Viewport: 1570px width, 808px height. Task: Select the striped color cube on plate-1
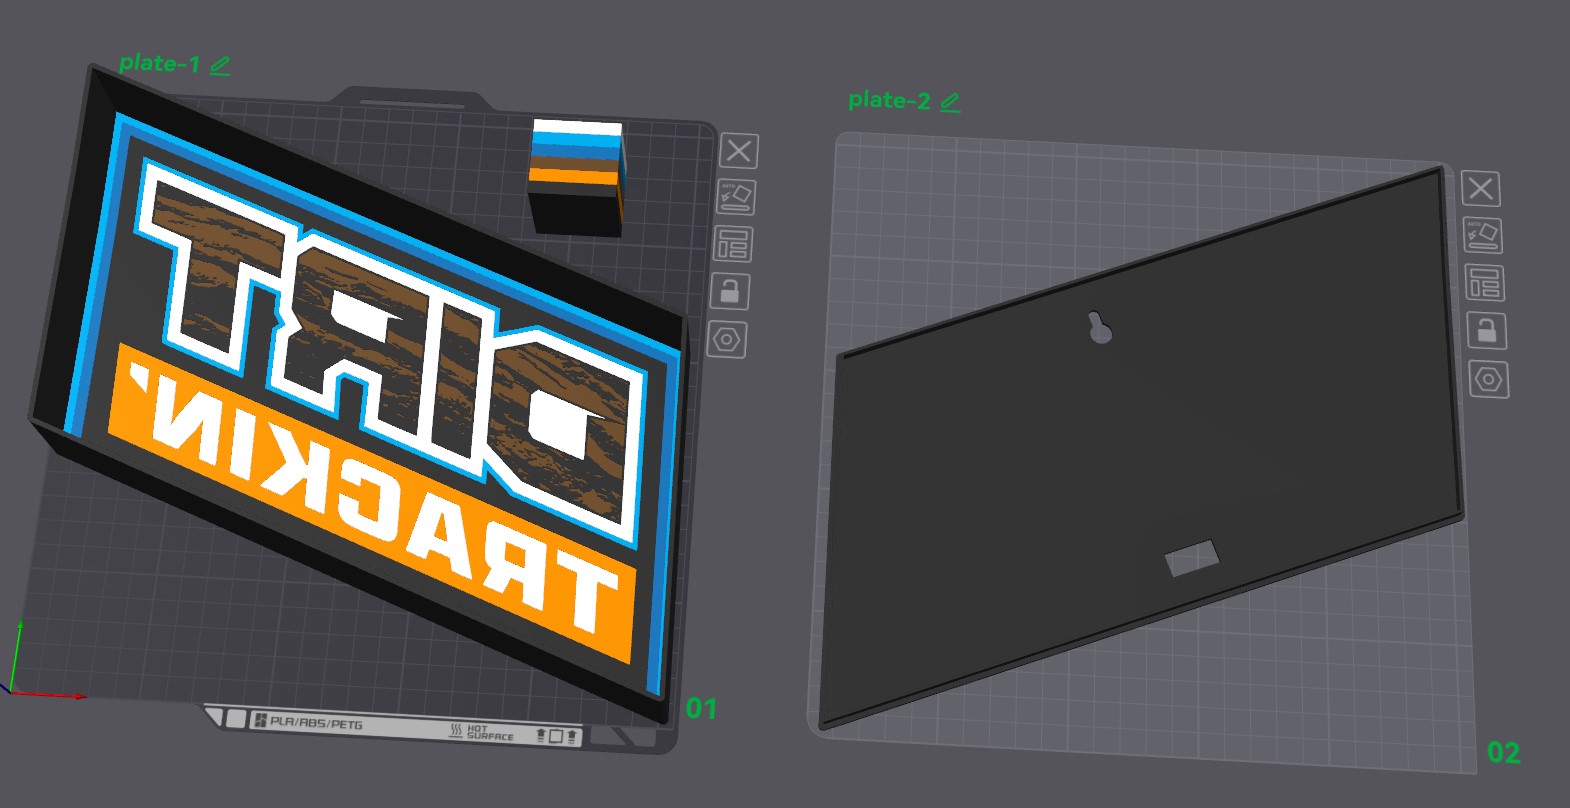point(577,178)
